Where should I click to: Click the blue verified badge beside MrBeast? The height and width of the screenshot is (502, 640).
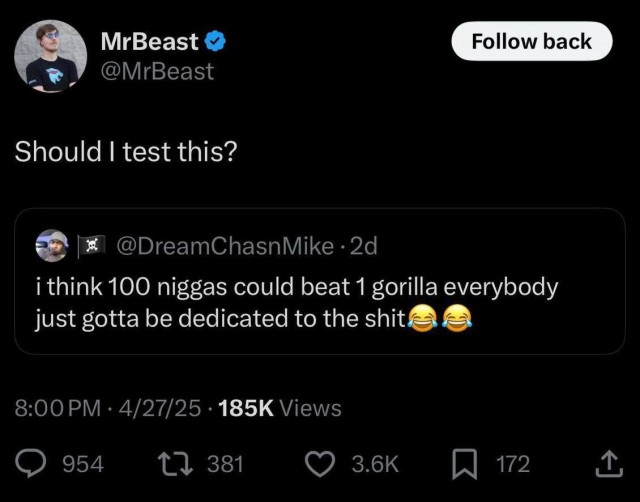(215, 42)
